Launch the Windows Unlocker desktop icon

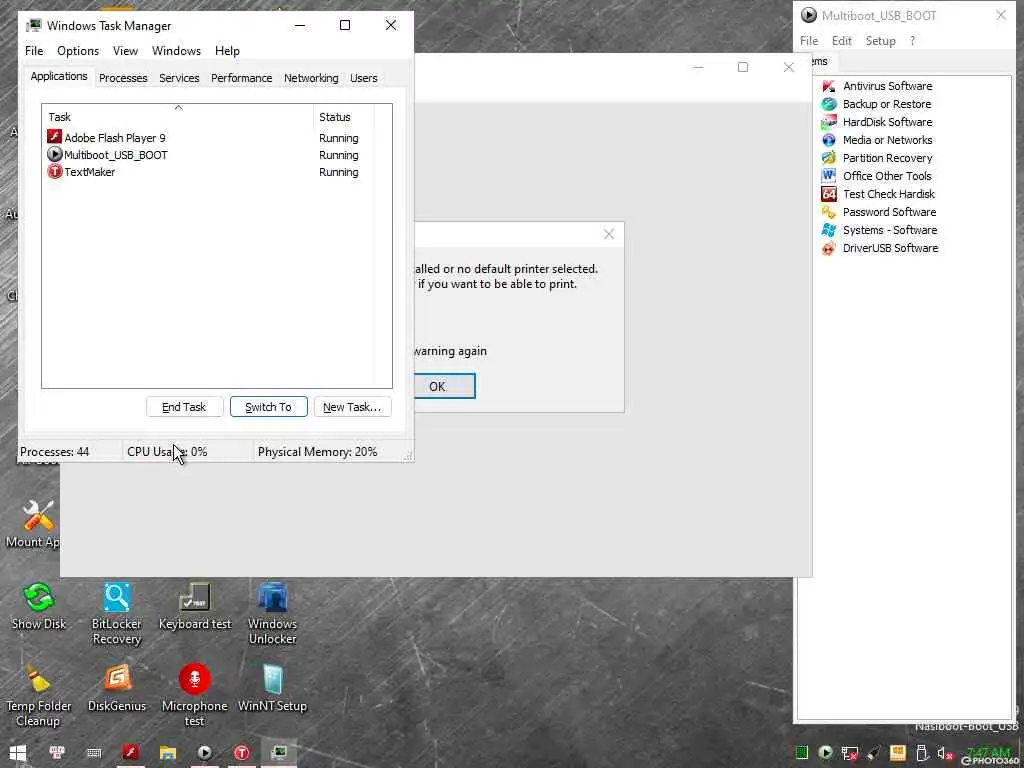(x=272, y=598)
